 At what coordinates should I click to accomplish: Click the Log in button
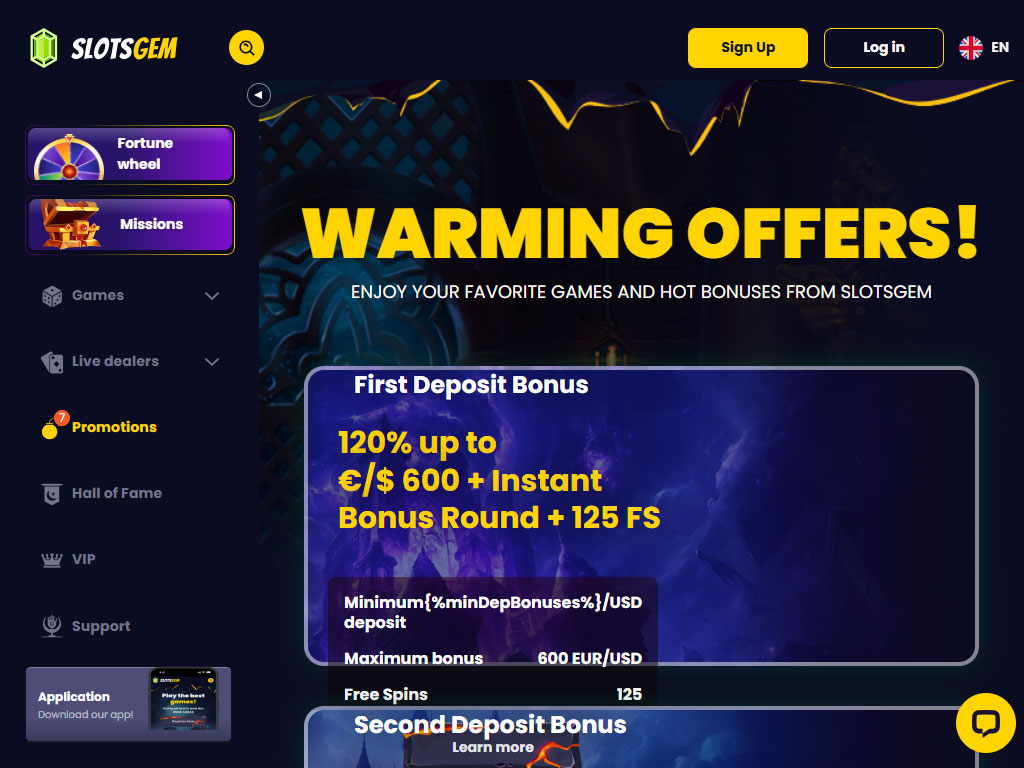884,48
